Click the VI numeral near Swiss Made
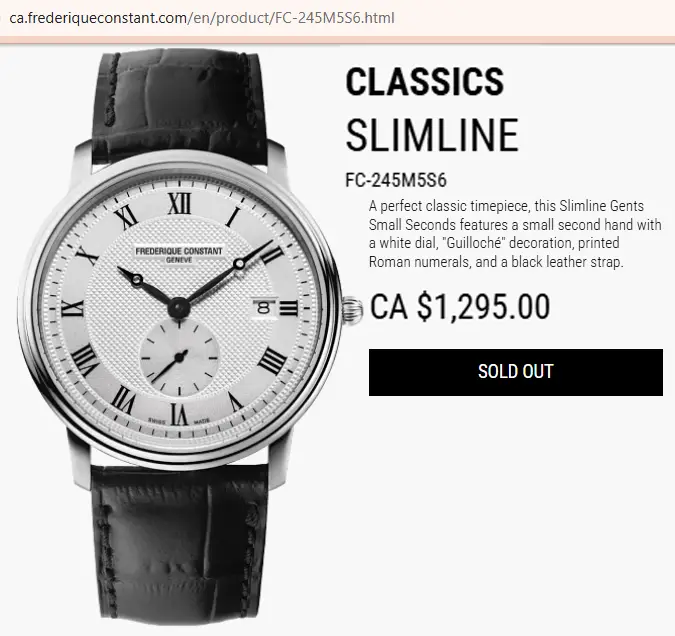Screen dimensions: 675x636 click(x=179, y=414)
